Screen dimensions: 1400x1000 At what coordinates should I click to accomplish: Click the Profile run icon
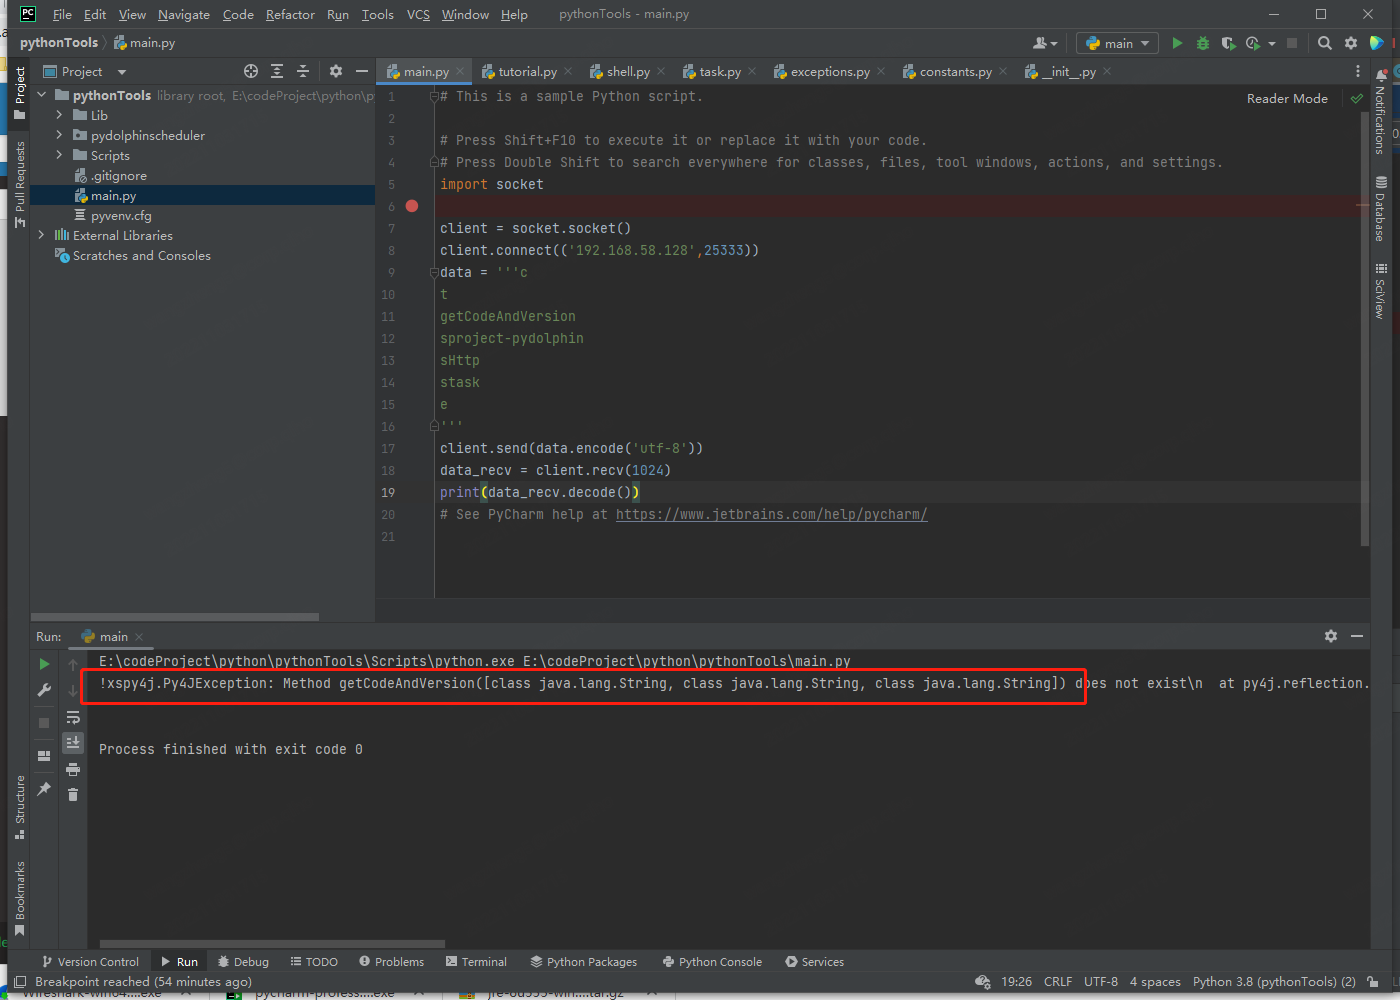tap(1253, 43)
